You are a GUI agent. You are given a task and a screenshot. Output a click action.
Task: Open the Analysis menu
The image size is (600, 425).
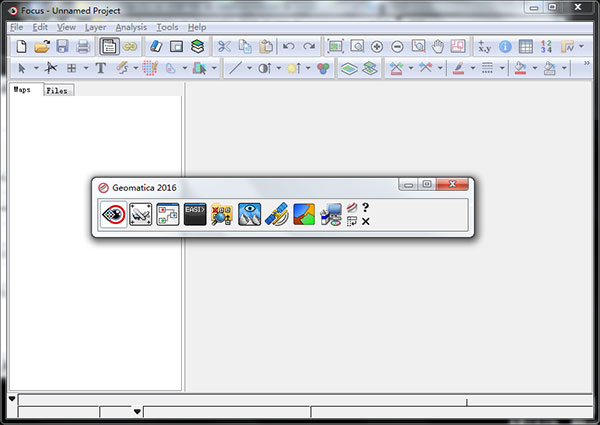point(131,28)
